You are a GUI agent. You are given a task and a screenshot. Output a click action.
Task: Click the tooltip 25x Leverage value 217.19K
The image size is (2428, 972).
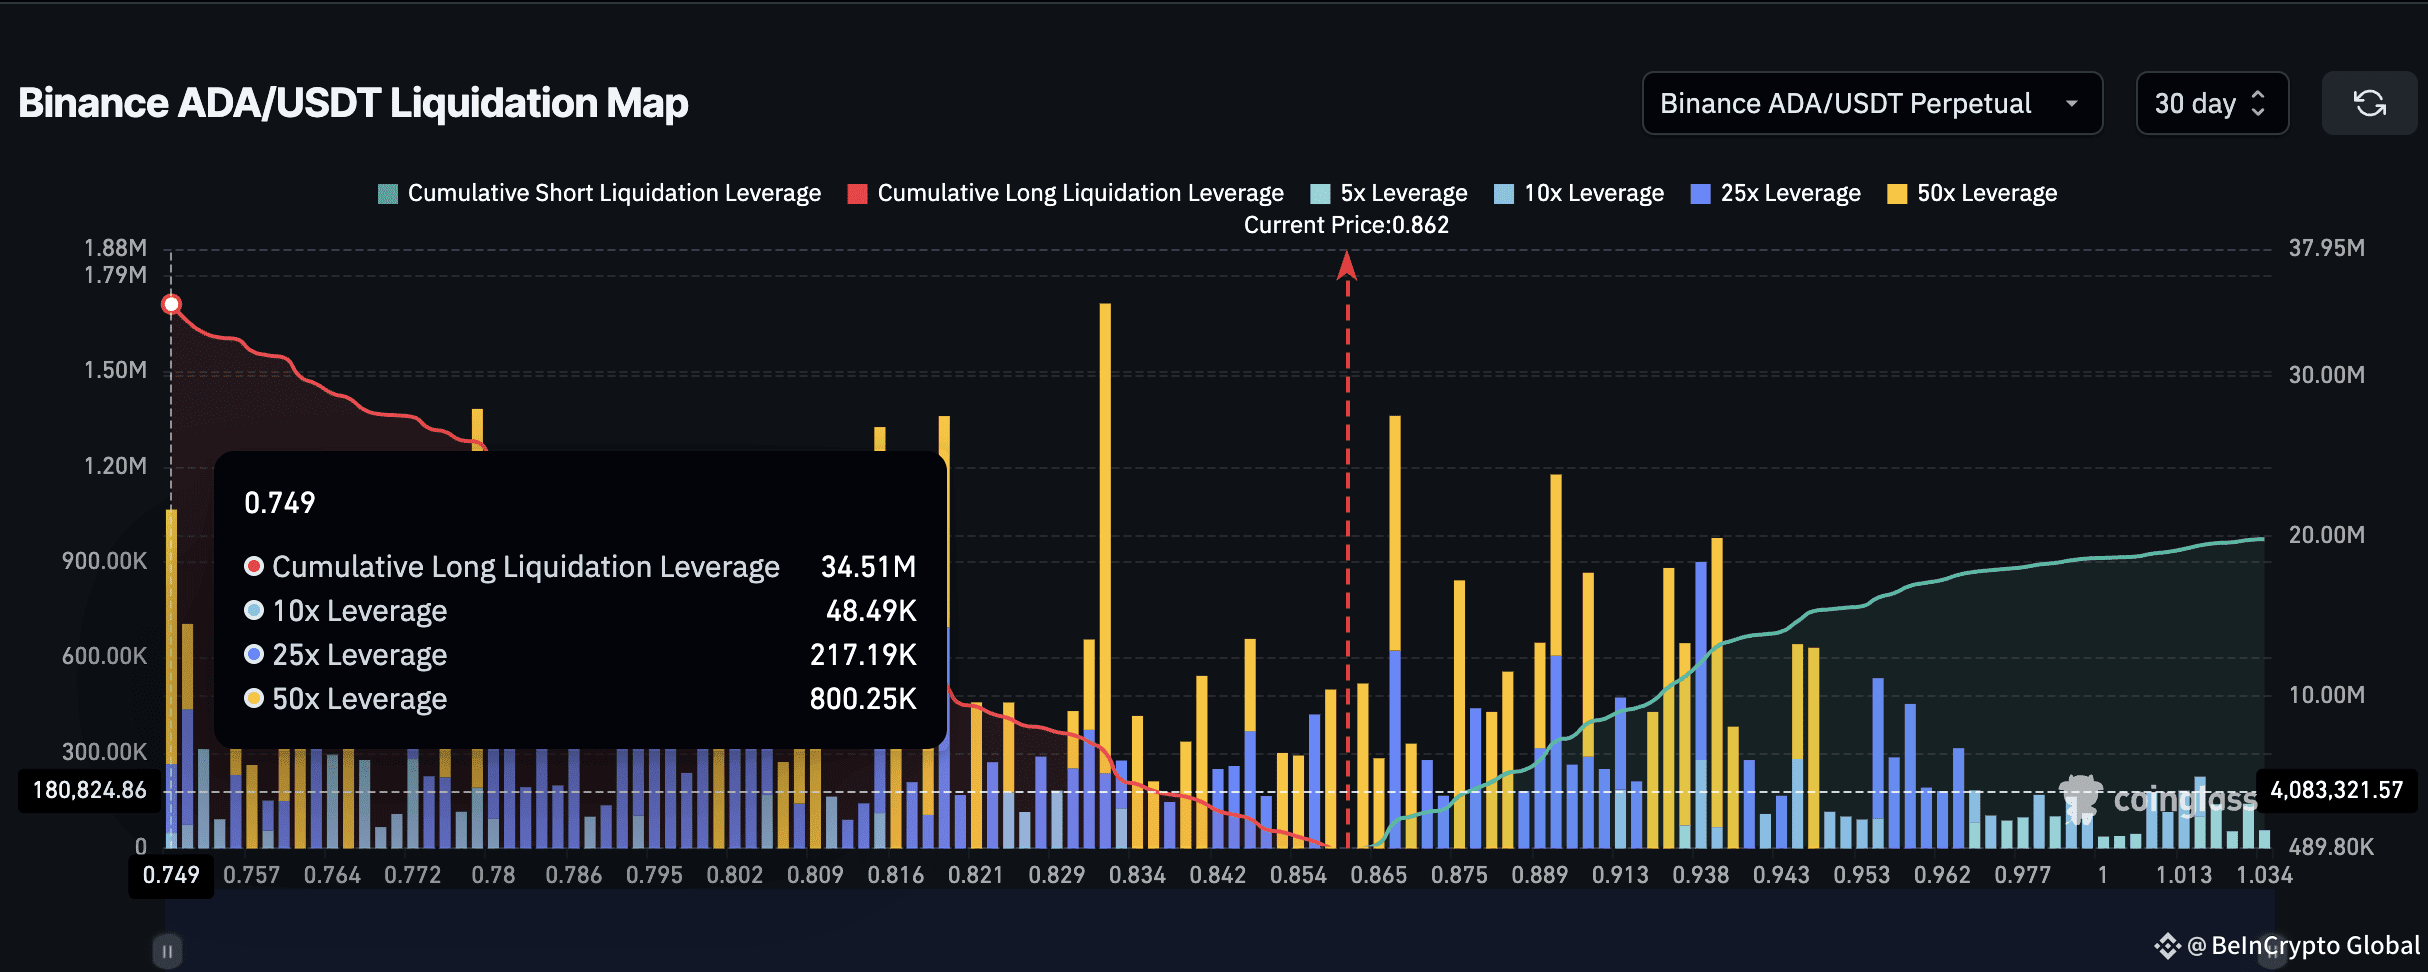863,655
